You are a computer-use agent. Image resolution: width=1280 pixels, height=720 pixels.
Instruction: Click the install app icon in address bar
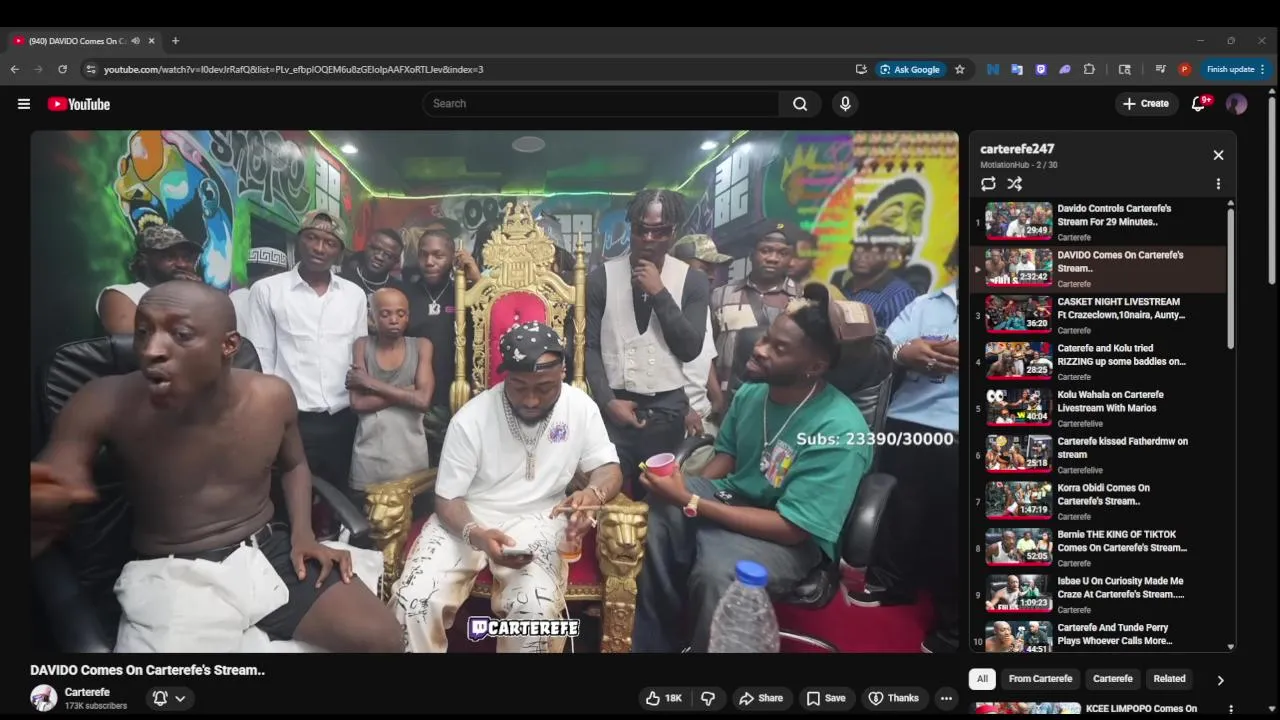[x=861, y=69]
